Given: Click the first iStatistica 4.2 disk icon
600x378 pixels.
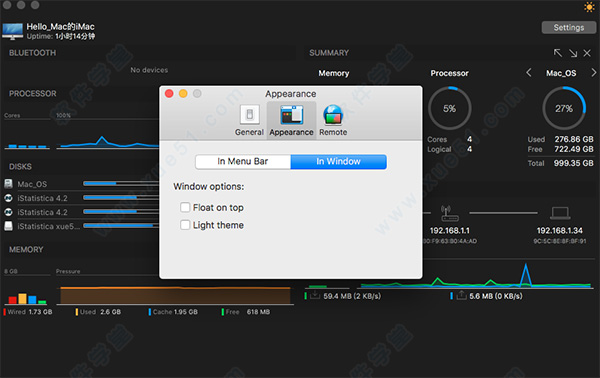Looking at the screenshot, I should pos(8,198).
